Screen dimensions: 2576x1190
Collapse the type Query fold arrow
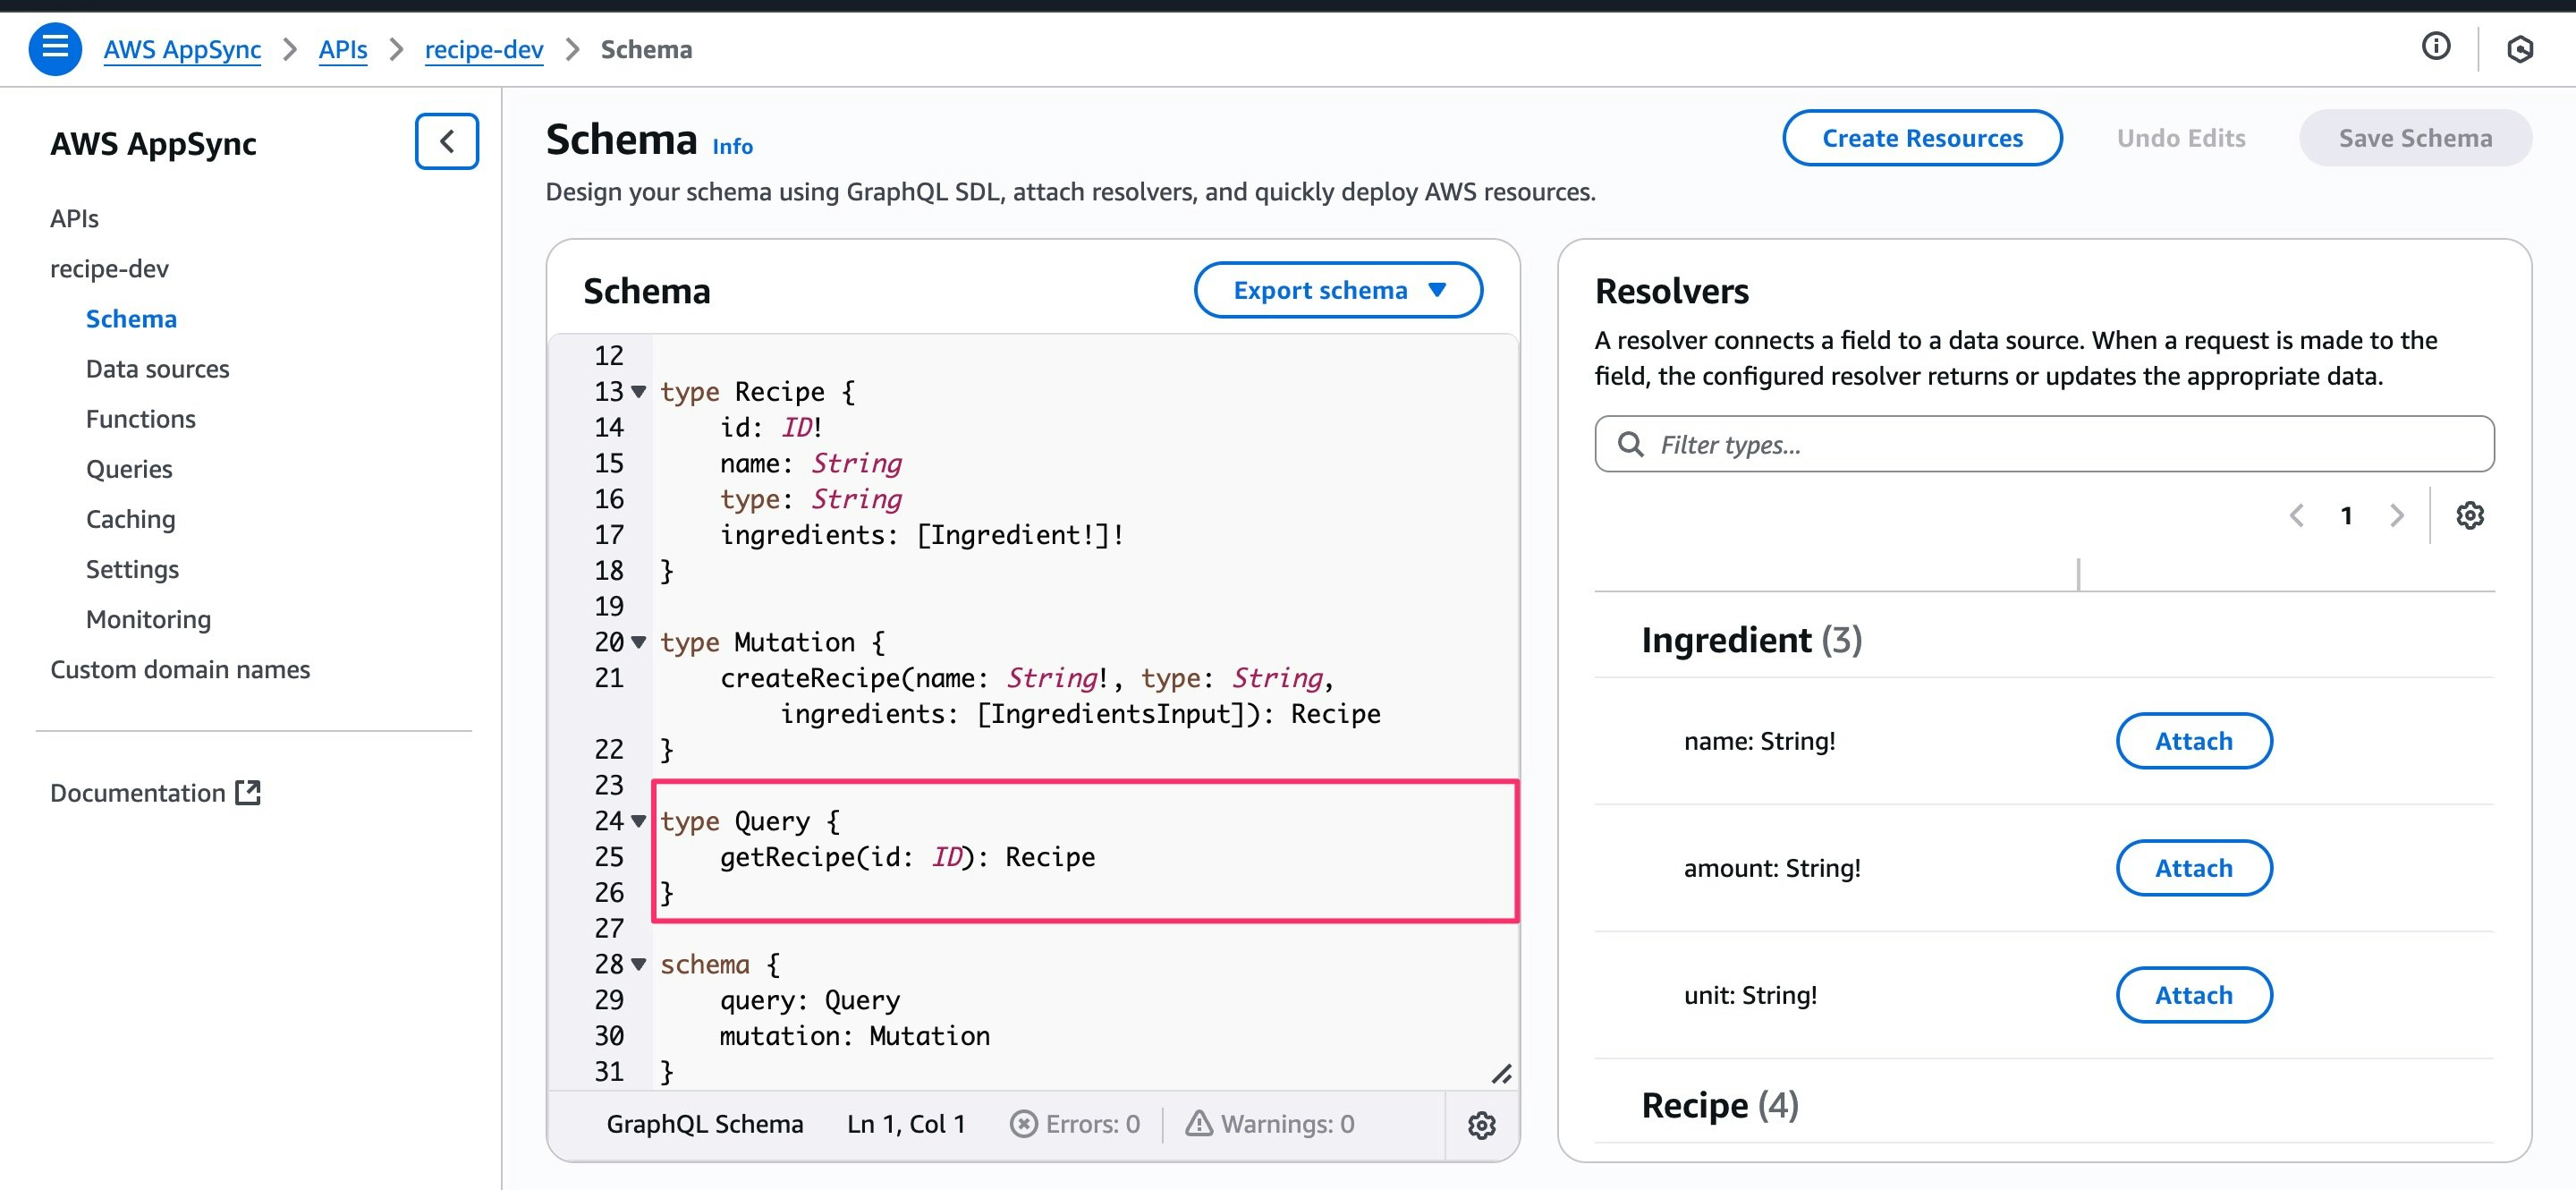click(638, 821)
